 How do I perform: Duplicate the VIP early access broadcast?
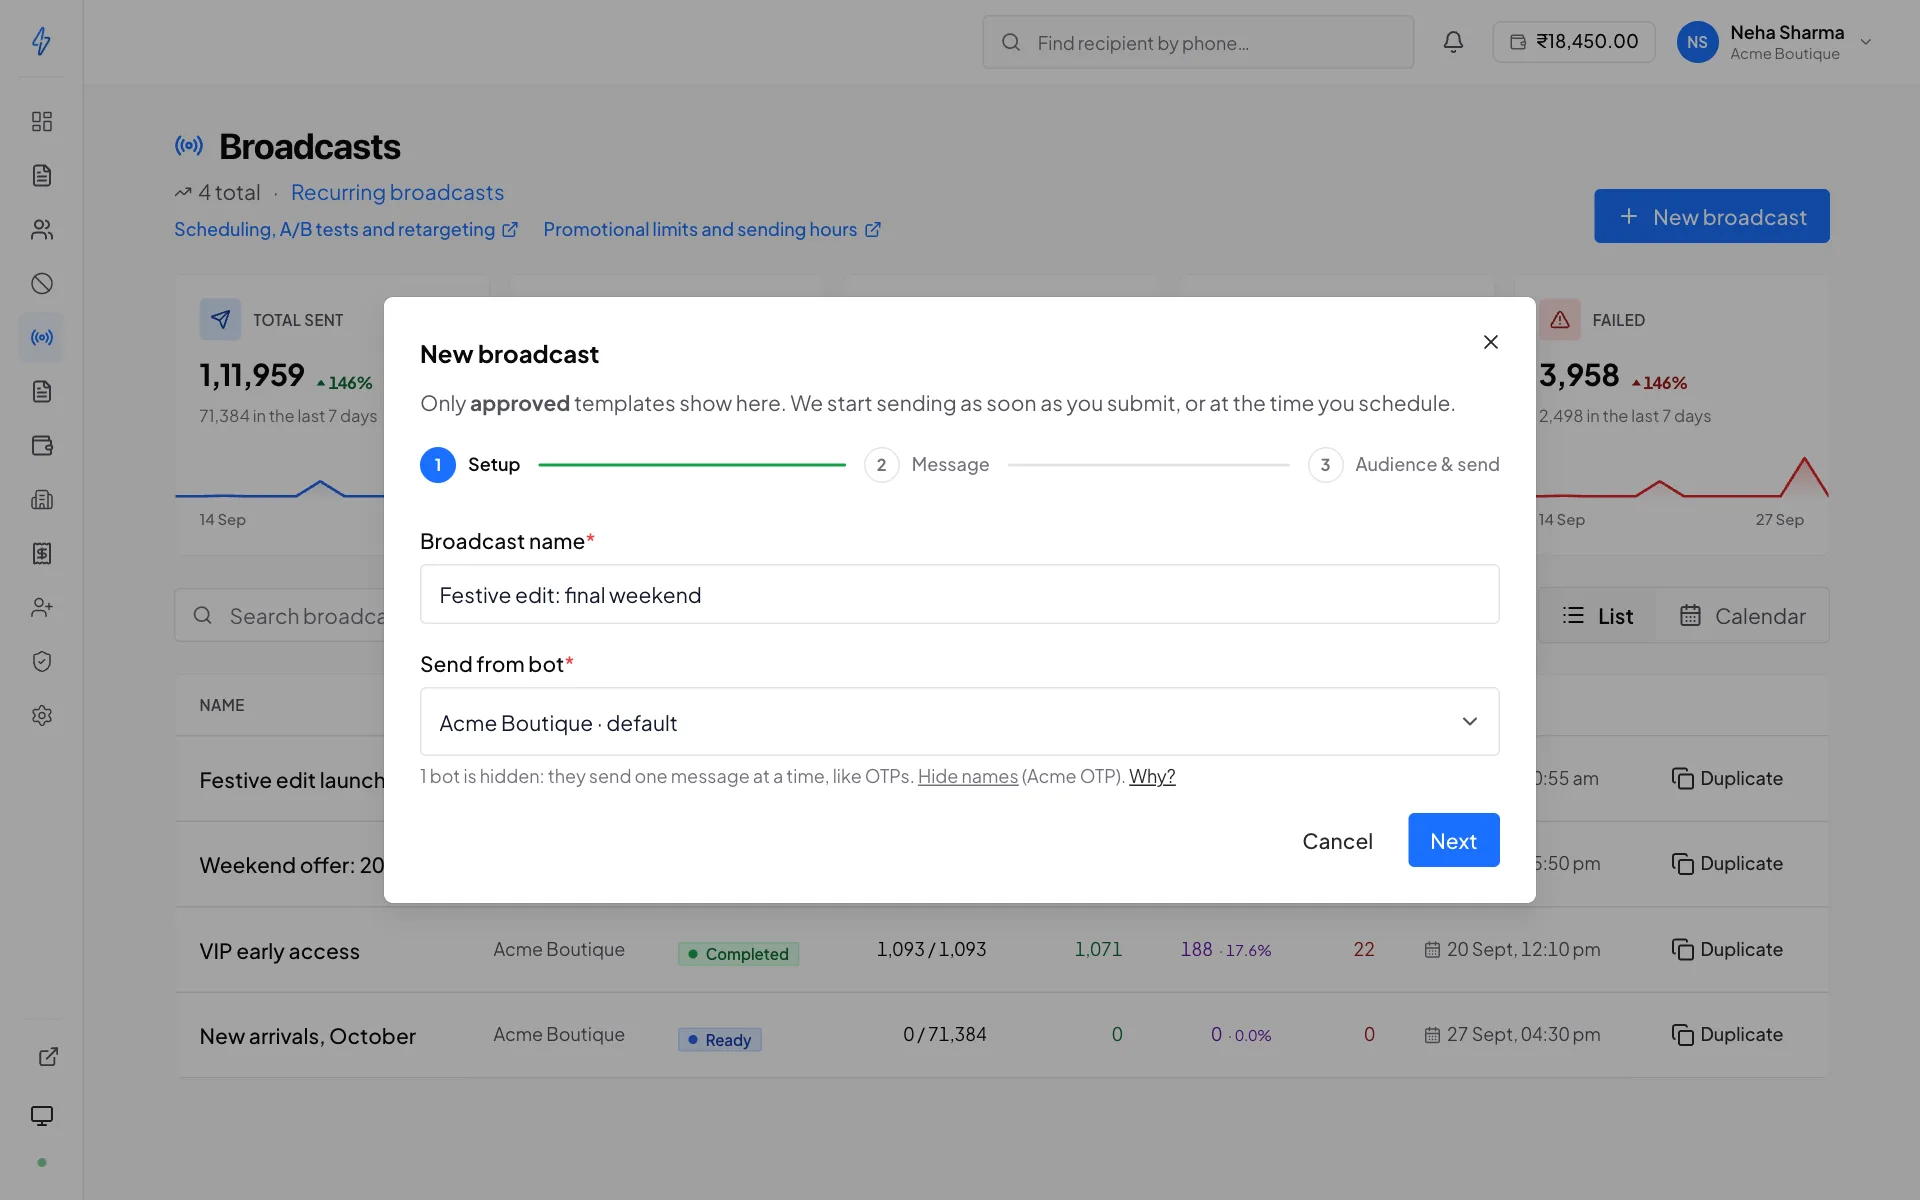pos(1727,949)
